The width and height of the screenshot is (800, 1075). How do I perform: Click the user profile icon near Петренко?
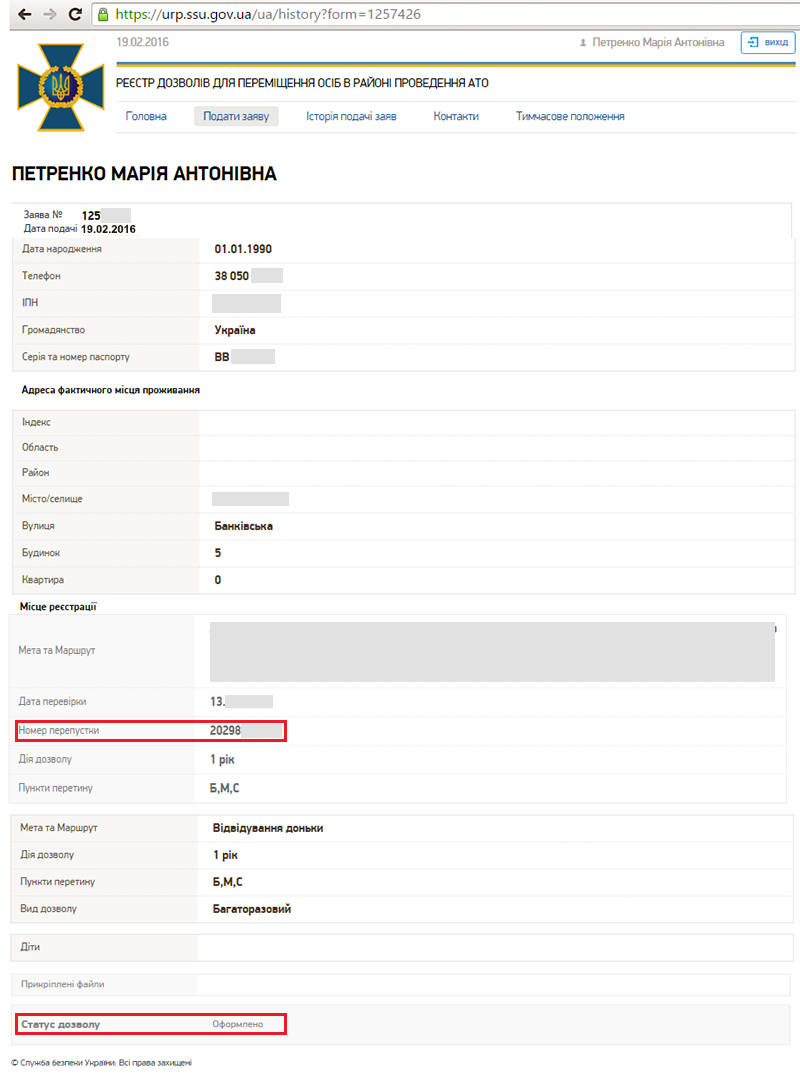pos(583,43)
